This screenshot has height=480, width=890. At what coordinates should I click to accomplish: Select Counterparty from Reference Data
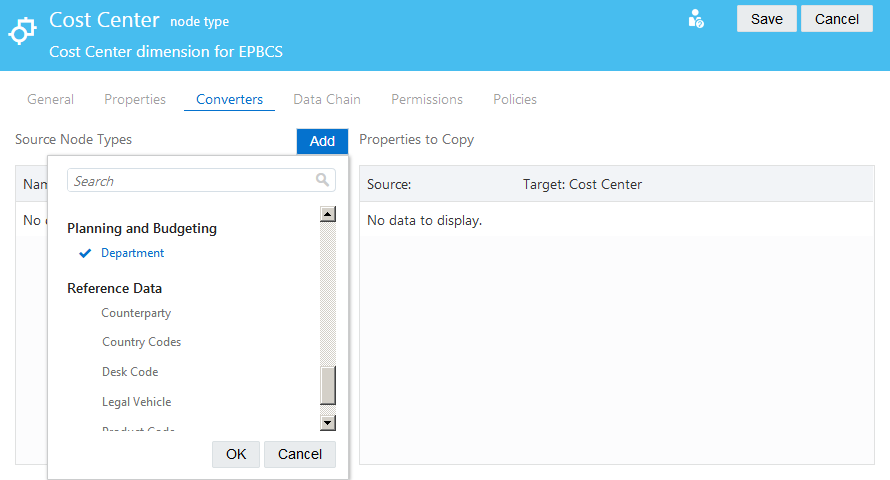coord(136,313)
